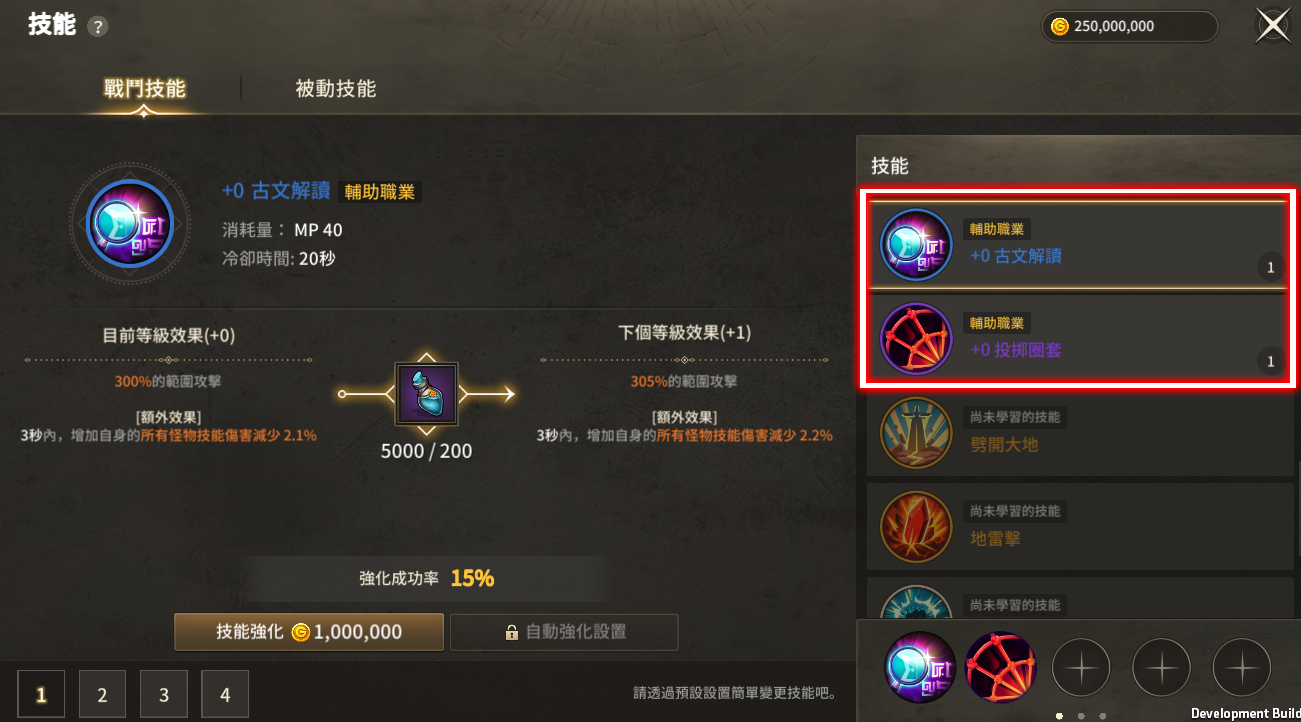Select preset number 3
Viewport: 1301px width, 722px height.
[x=164, y=695]
